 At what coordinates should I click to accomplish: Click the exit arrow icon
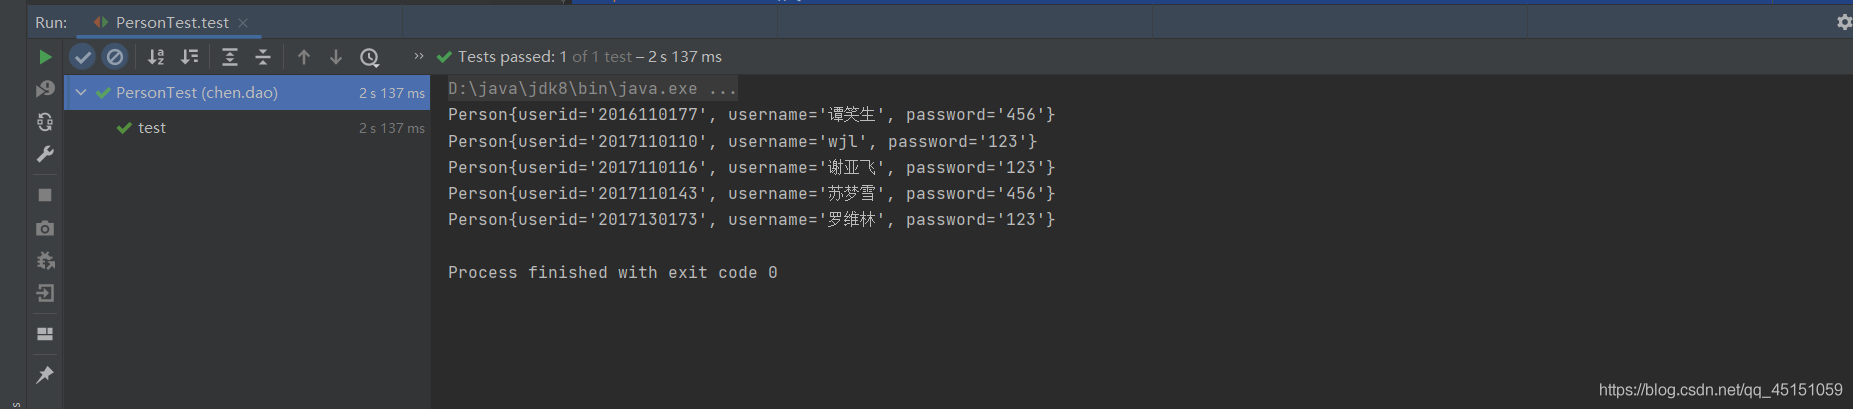pyautogui.click(x=45, y=293)
